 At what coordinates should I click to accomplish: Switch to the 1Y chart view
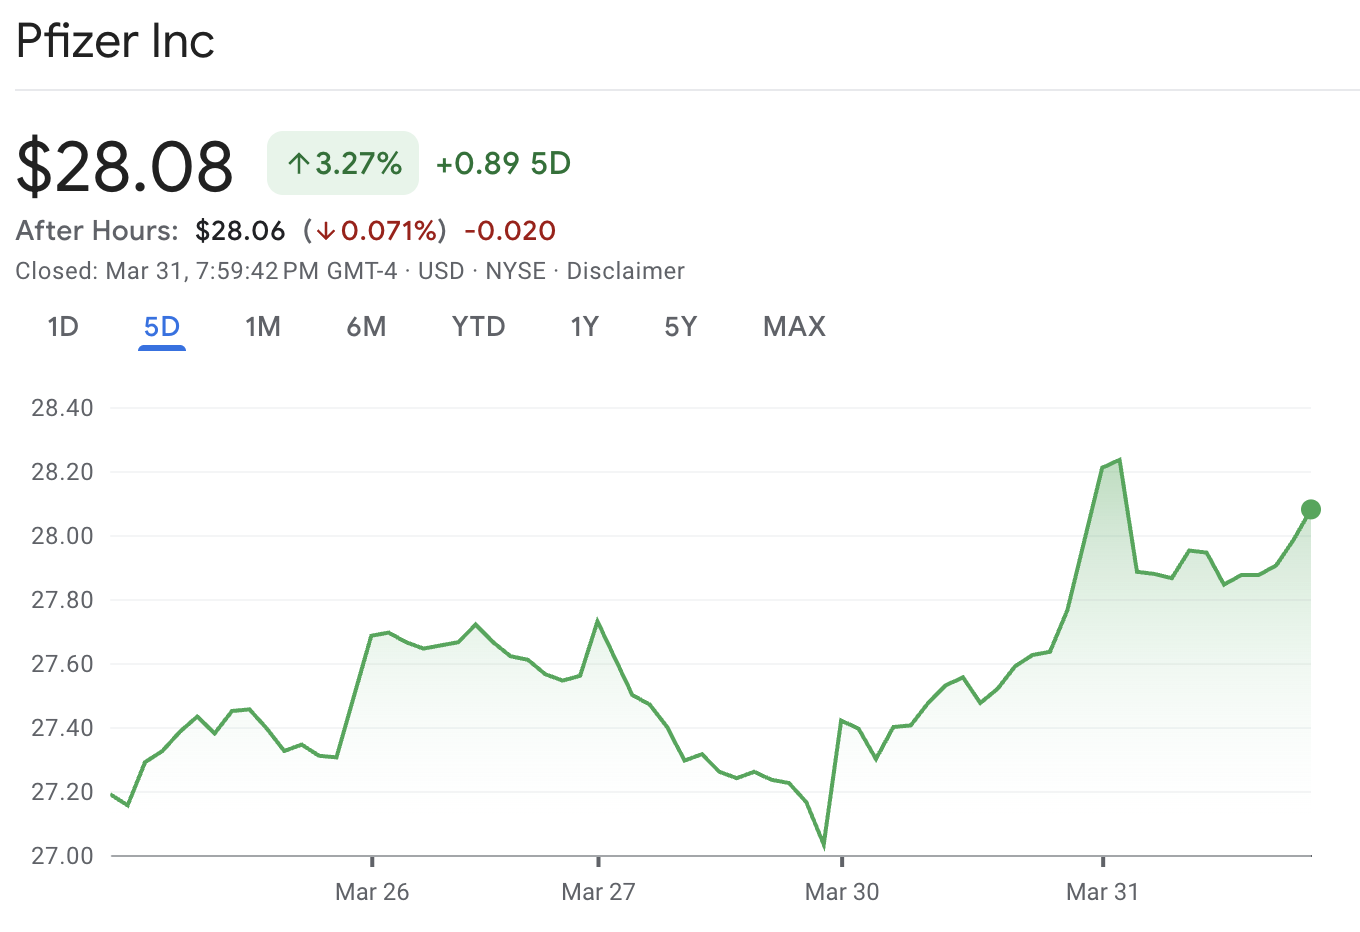coord(584,326)
